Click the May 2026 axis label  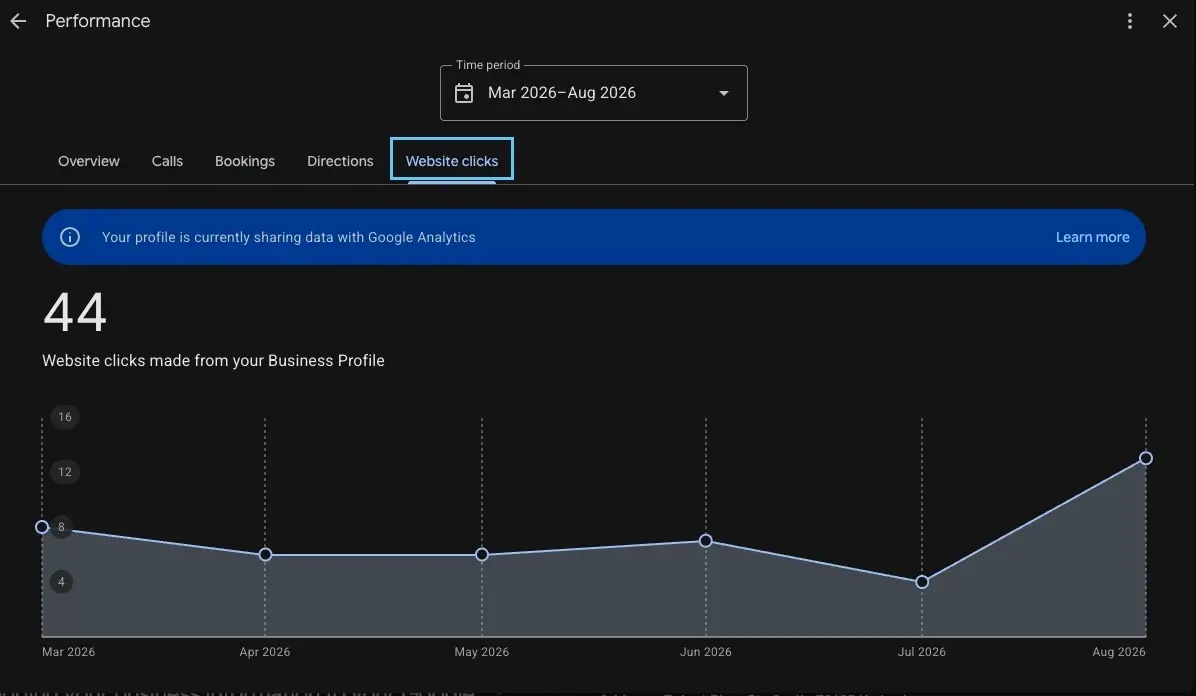(481, 652)
